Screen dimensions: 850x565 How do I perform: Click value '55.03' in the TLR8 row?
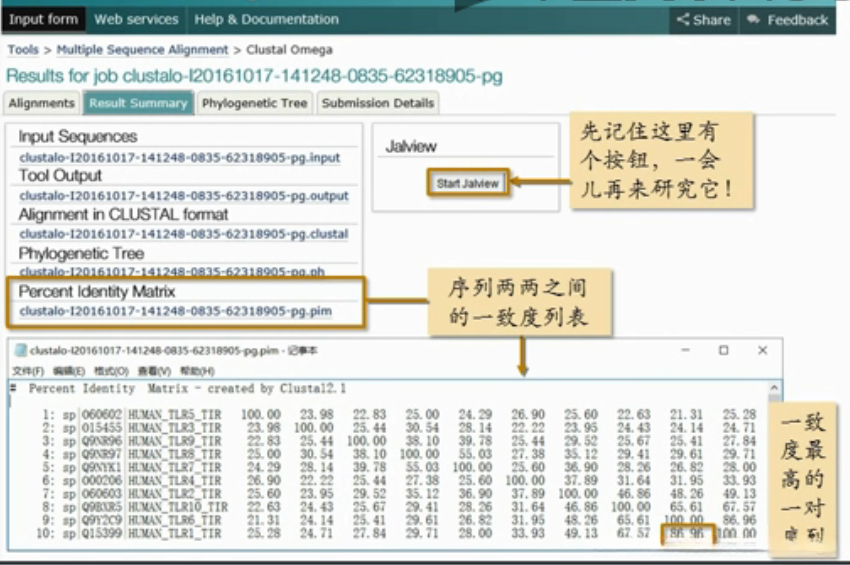pyautogui.click(x=475, y=454)
